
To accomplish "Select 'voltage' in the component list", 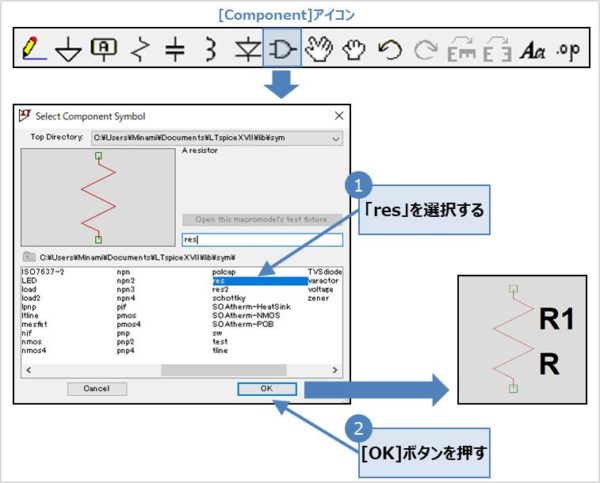I will click(x=321, y=290).
